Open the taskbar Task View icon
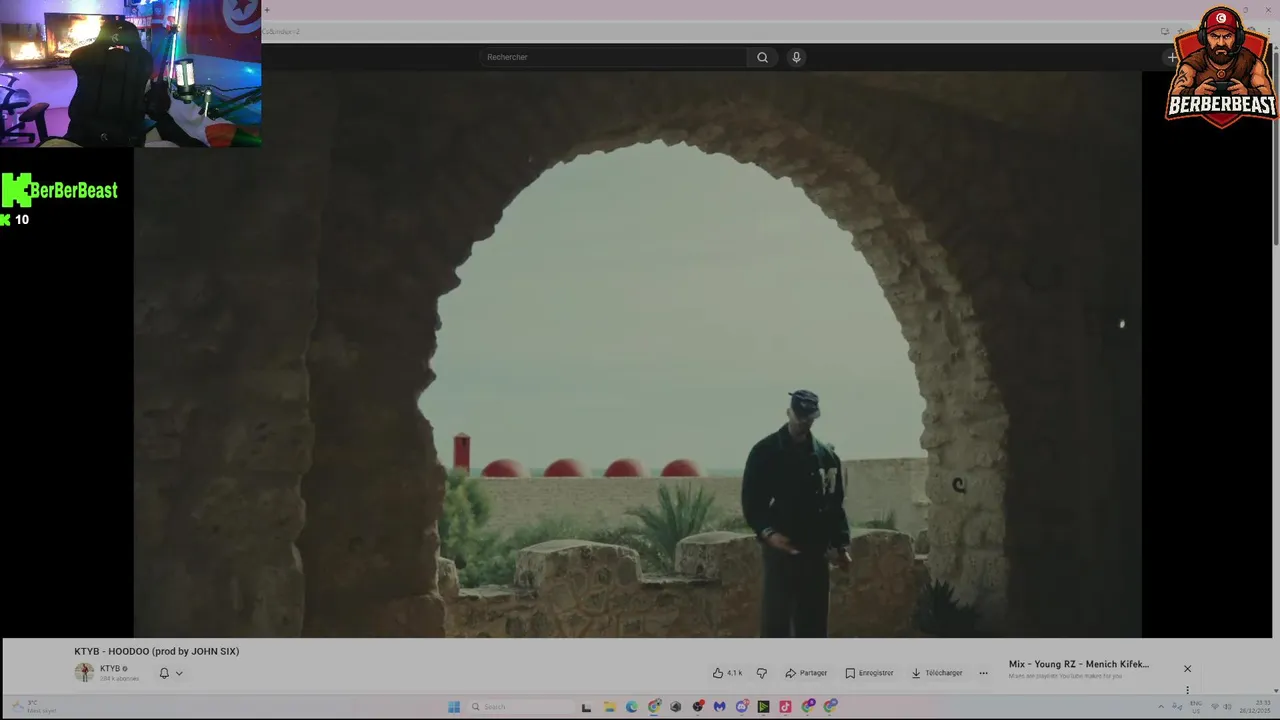 586,707
